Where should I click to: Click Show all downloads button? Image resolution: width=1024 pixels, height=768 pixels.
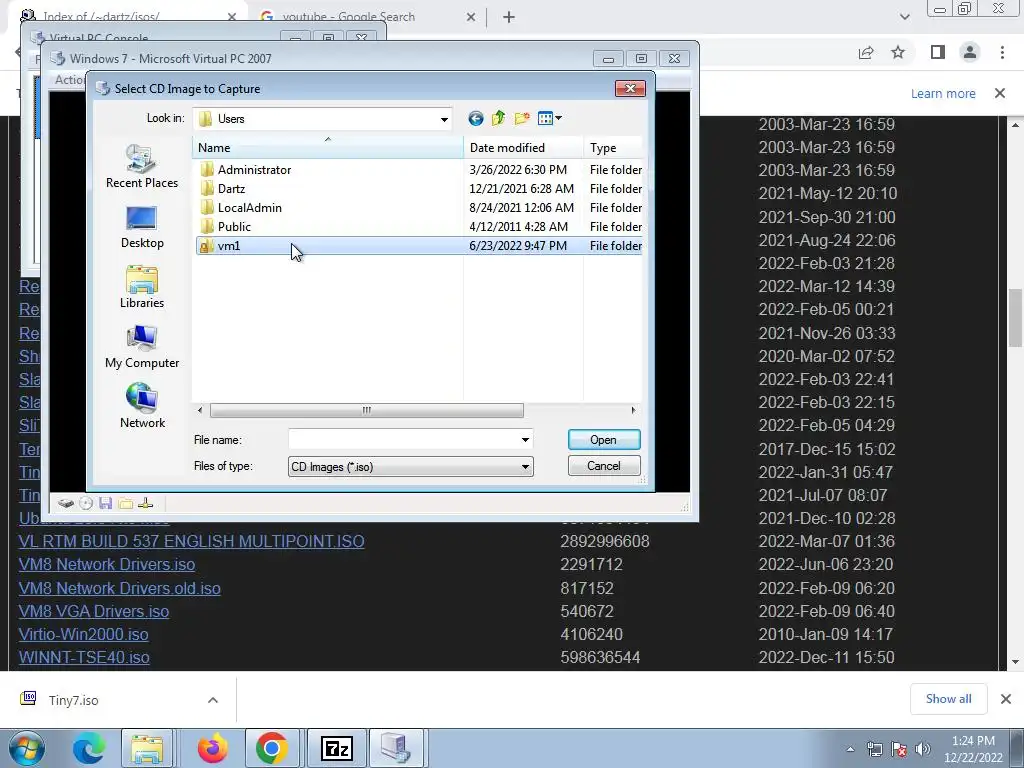948,699
